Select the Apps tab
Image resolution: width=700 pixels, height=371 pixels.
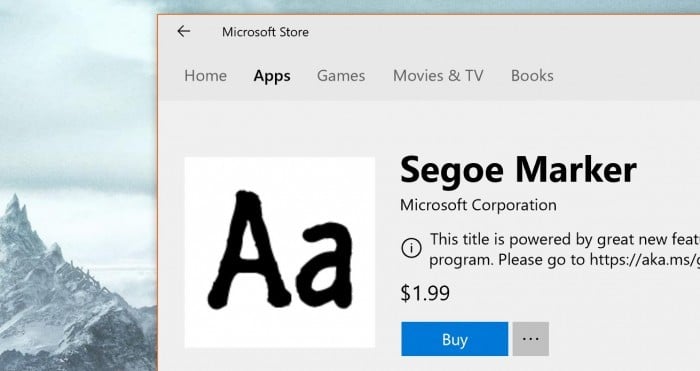point(272,76)
